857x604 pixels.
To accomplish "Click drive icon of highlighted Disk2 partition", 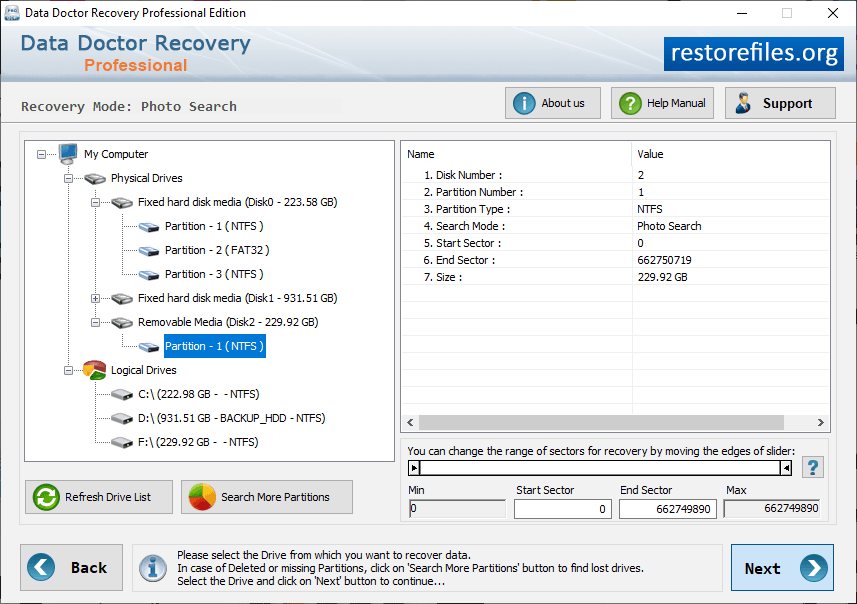I will (149, 347).
